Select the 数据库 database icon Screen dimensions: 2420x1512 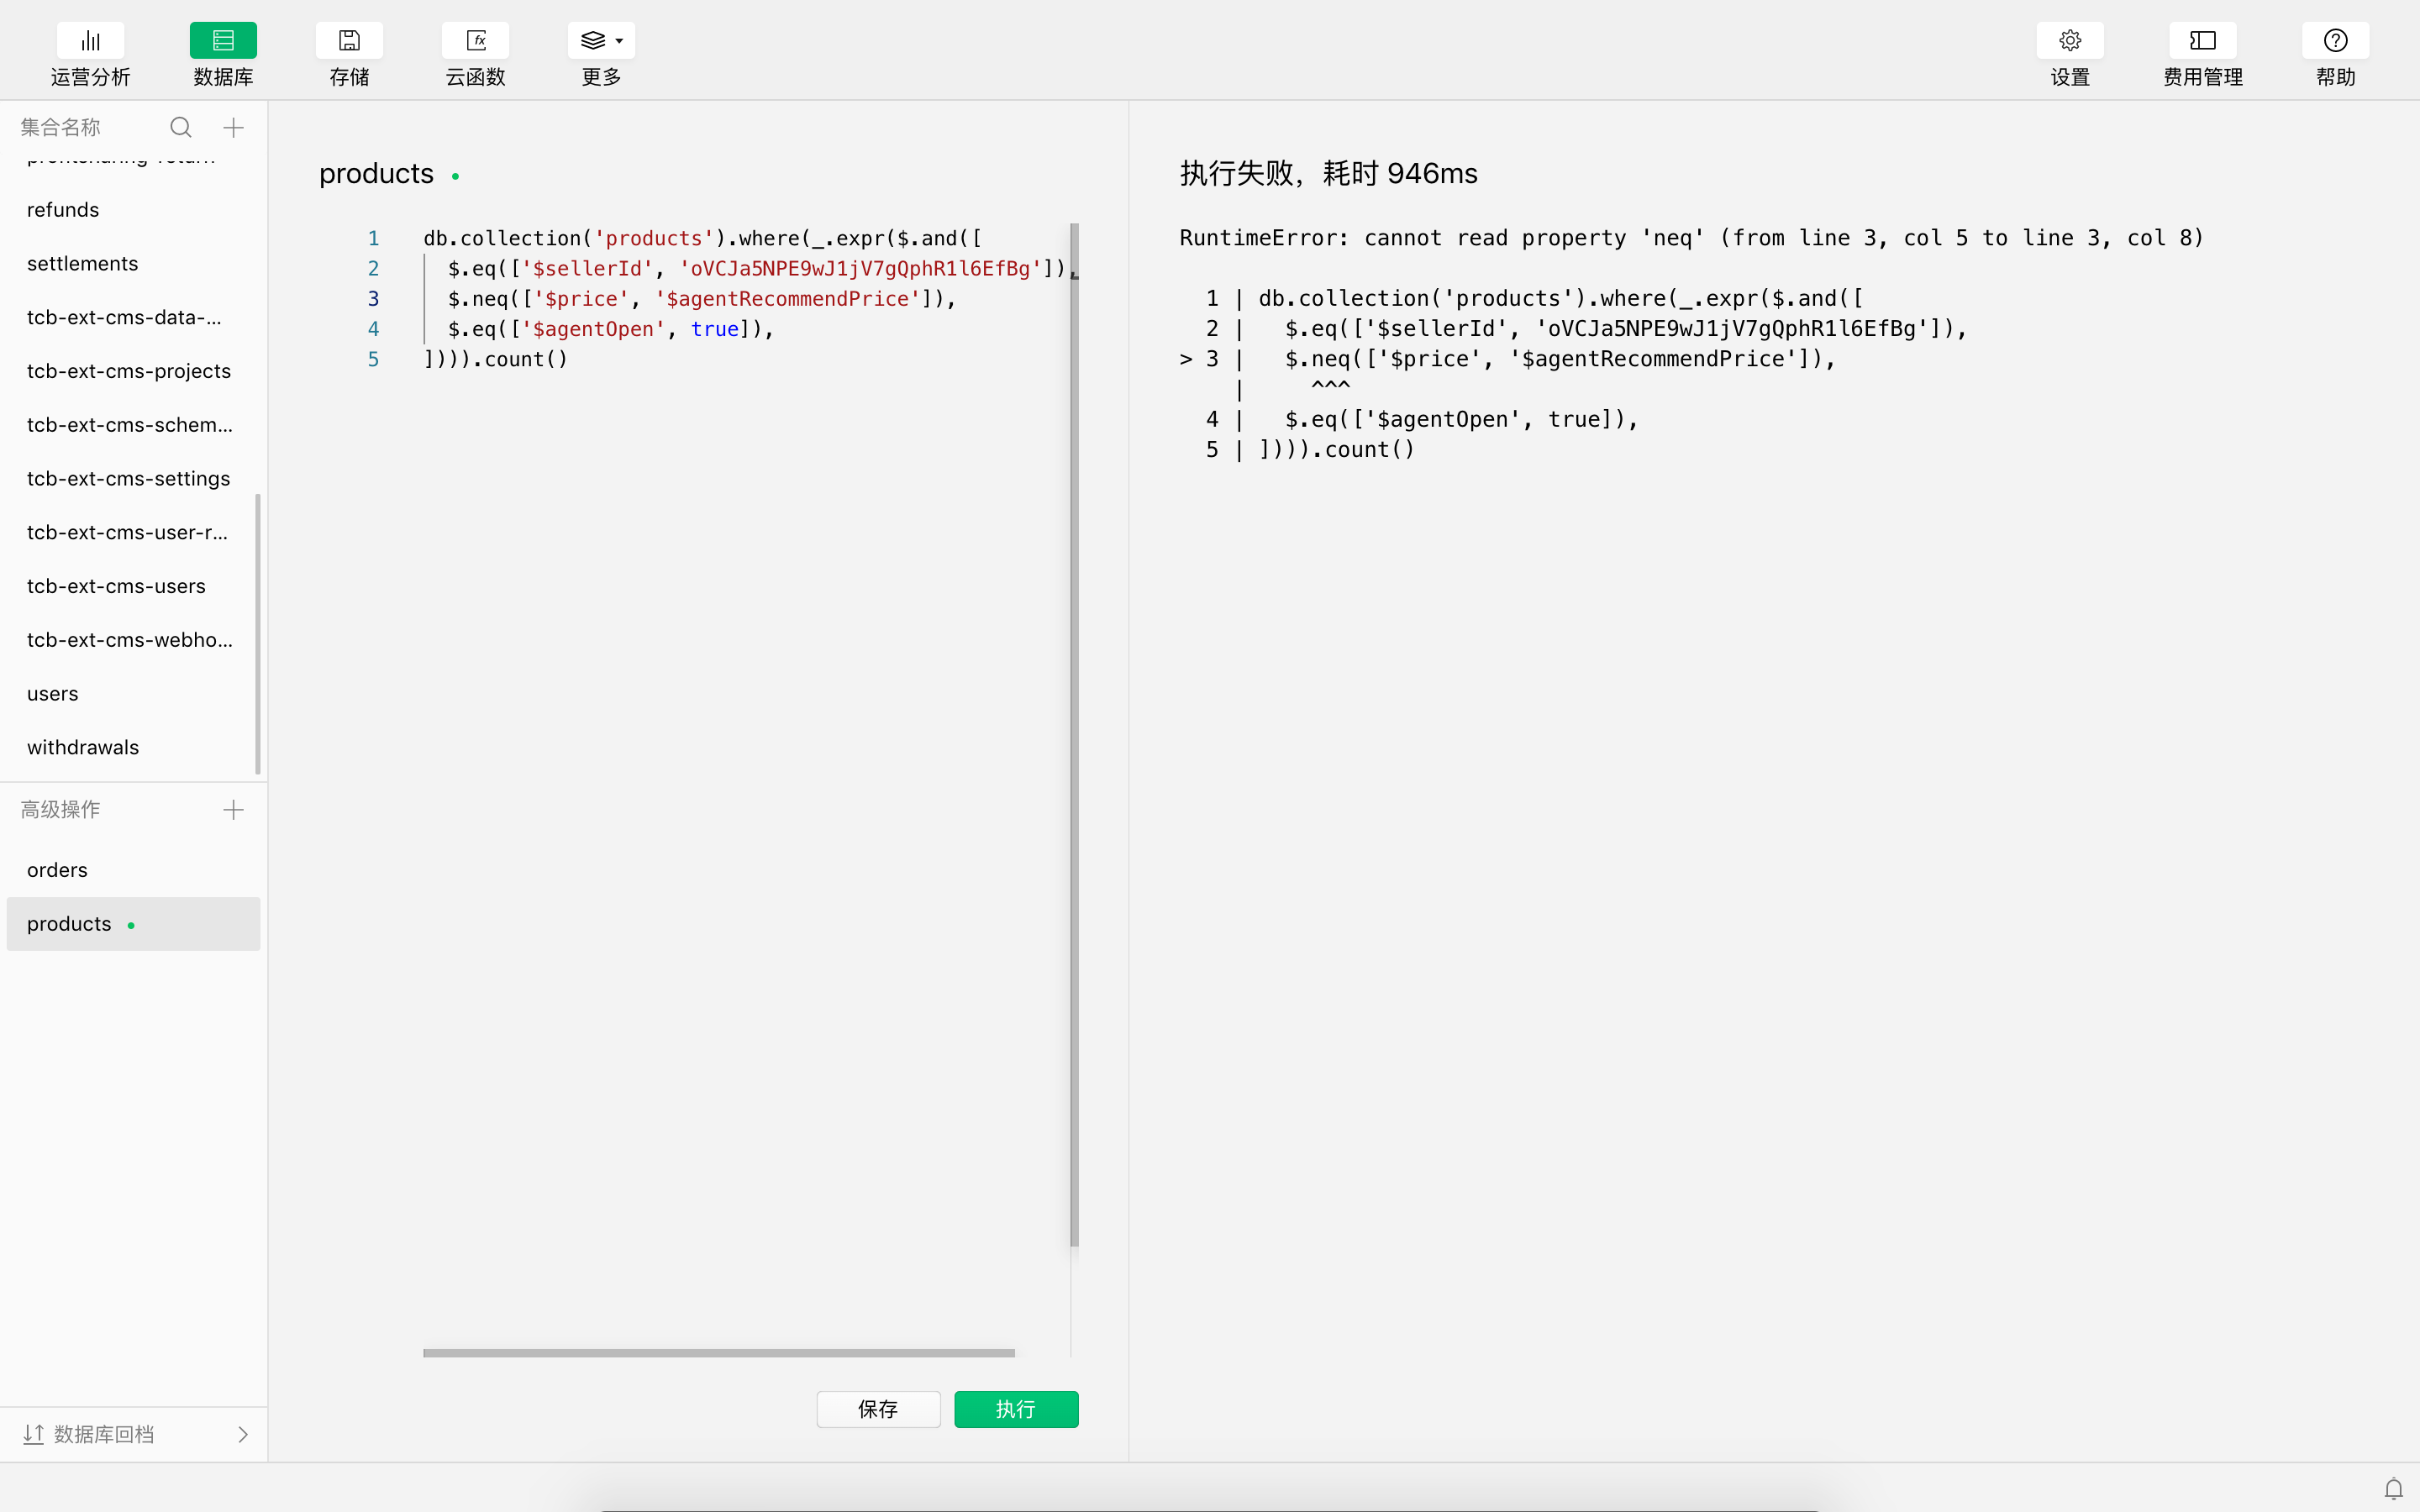tap(223, 41)
